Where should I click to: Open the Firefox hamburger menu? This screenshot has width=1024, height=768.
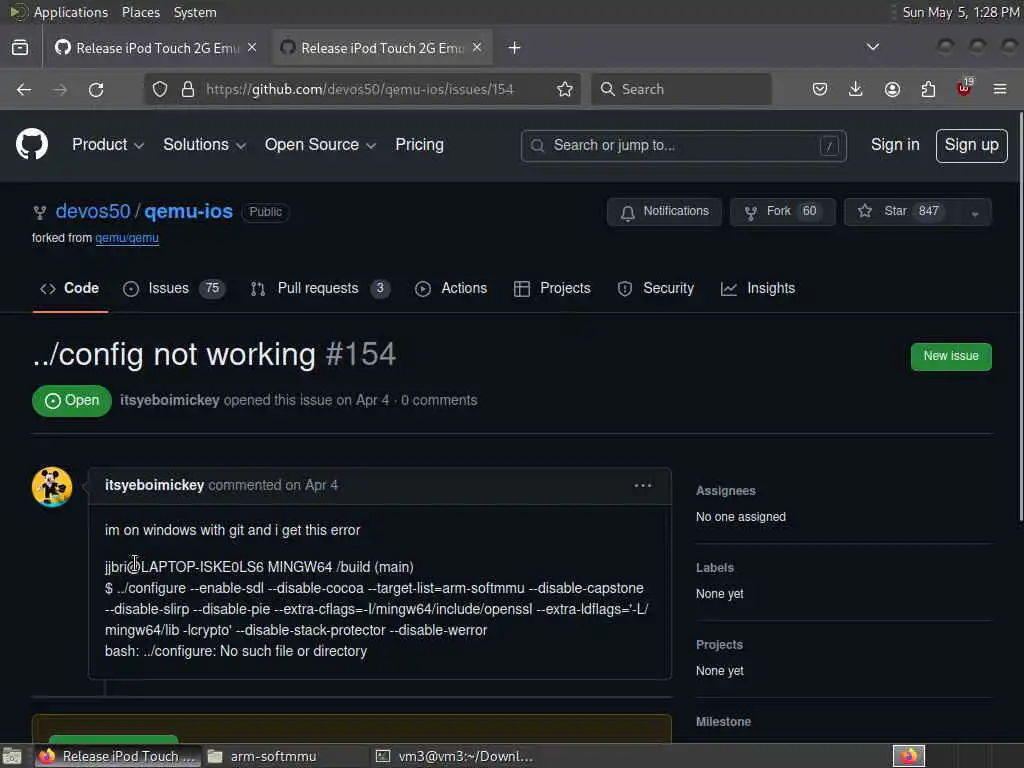tap(1000, 89)
